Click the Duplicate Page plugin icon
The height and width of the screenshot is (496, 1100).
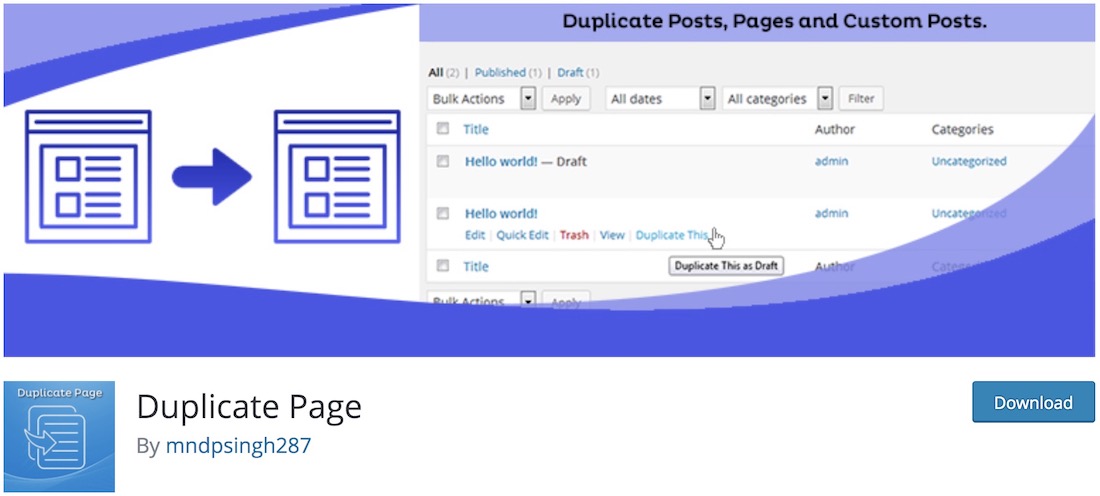[60, 436]
